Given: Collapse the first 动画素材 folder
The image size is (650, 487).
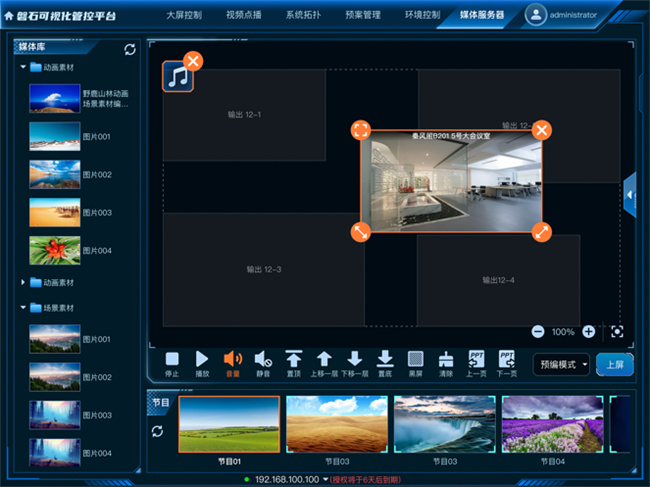Looking at the screenshot, I should tap(23, 67).
